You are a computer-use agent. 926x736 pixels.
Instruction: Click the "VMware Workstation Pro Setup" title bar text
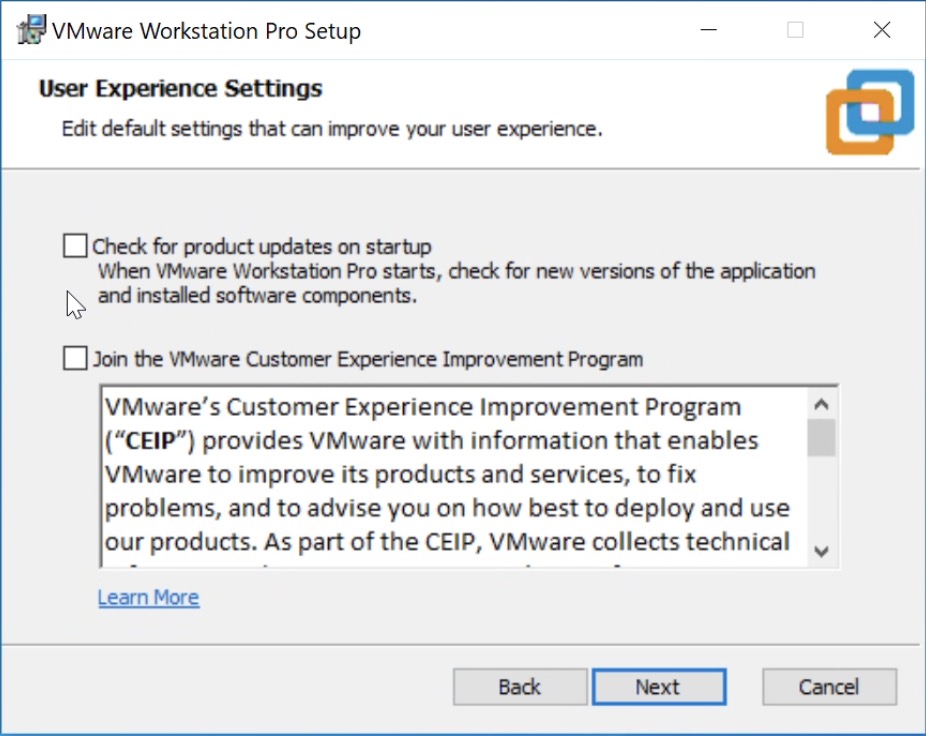206,31
